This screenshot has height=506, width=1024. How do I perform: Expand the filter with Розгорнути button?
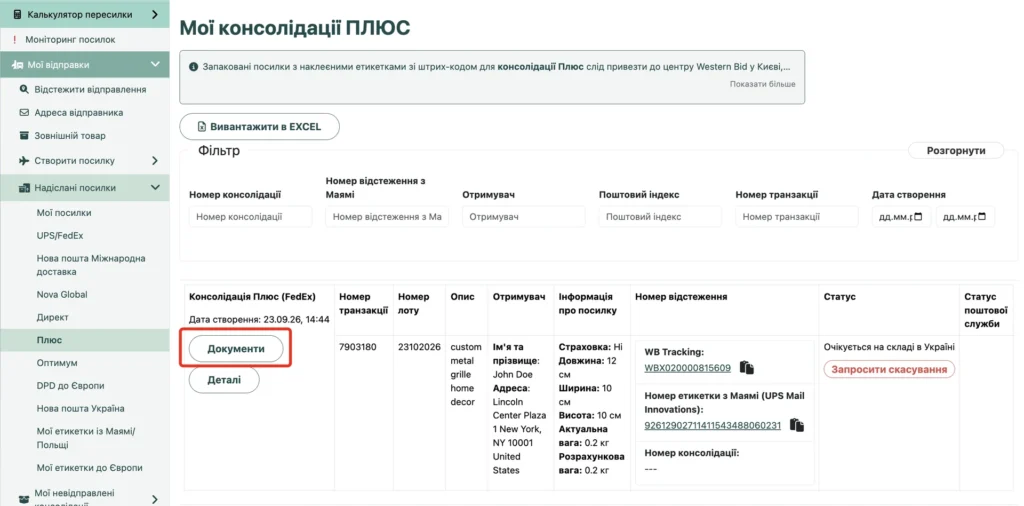tap(956, 150)
